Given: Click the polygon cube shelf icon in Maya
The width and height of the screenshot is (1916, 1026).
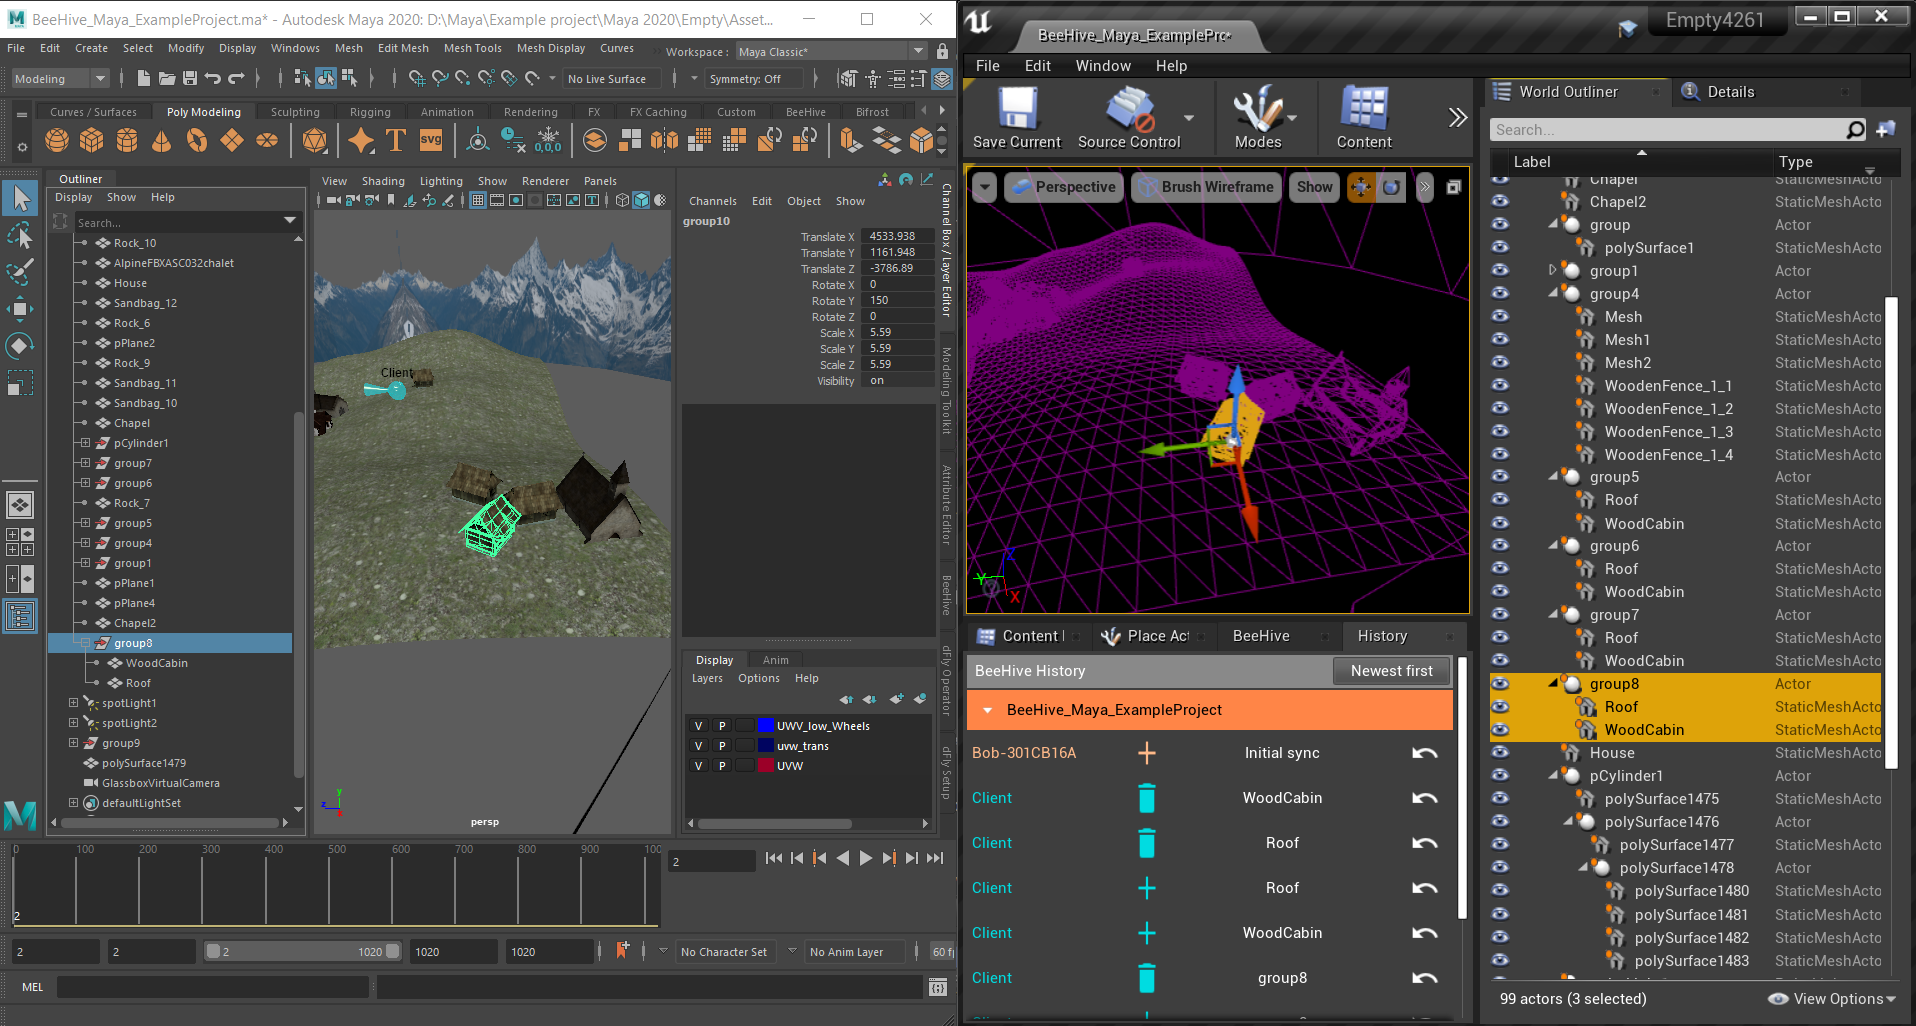Looking at the screenshot, I should (92, 140).
